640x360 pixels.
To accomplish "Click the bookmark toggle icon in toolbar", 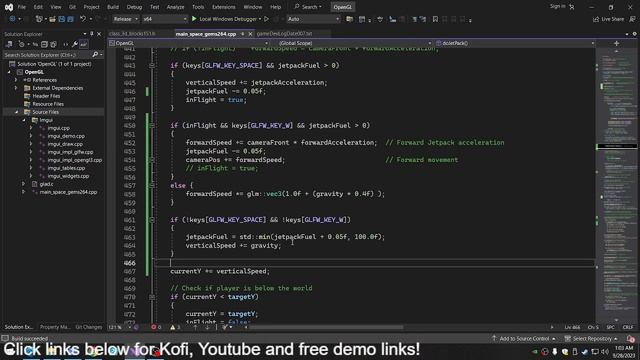I will click(x=435, y=19).
